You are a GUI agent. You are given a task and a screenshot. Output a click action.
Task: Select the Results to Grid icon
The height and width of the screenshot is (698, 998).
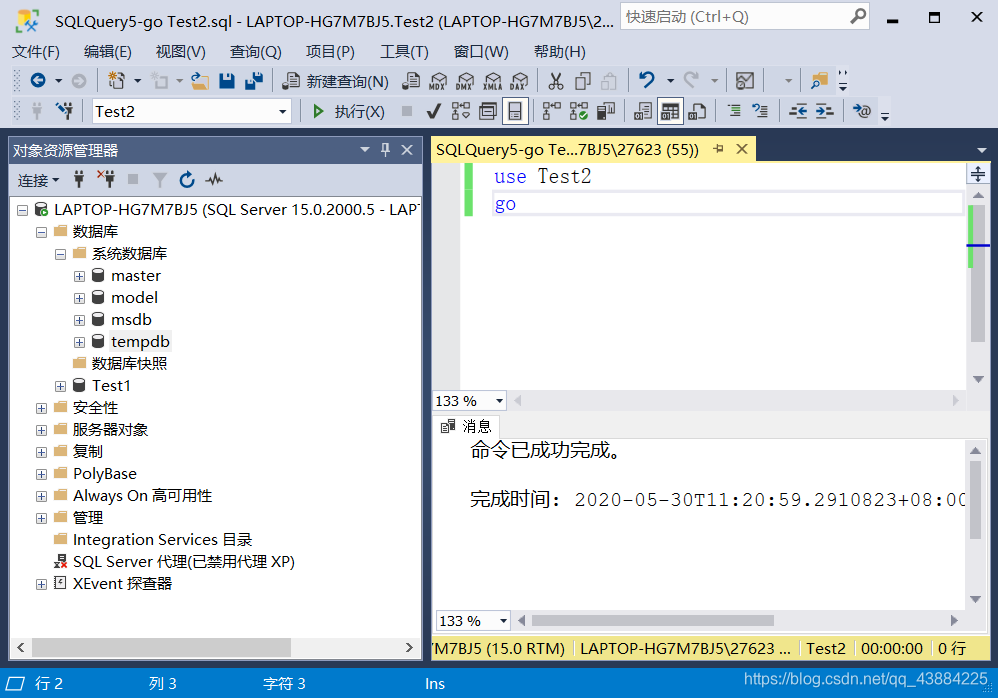(x=670, y=111)
